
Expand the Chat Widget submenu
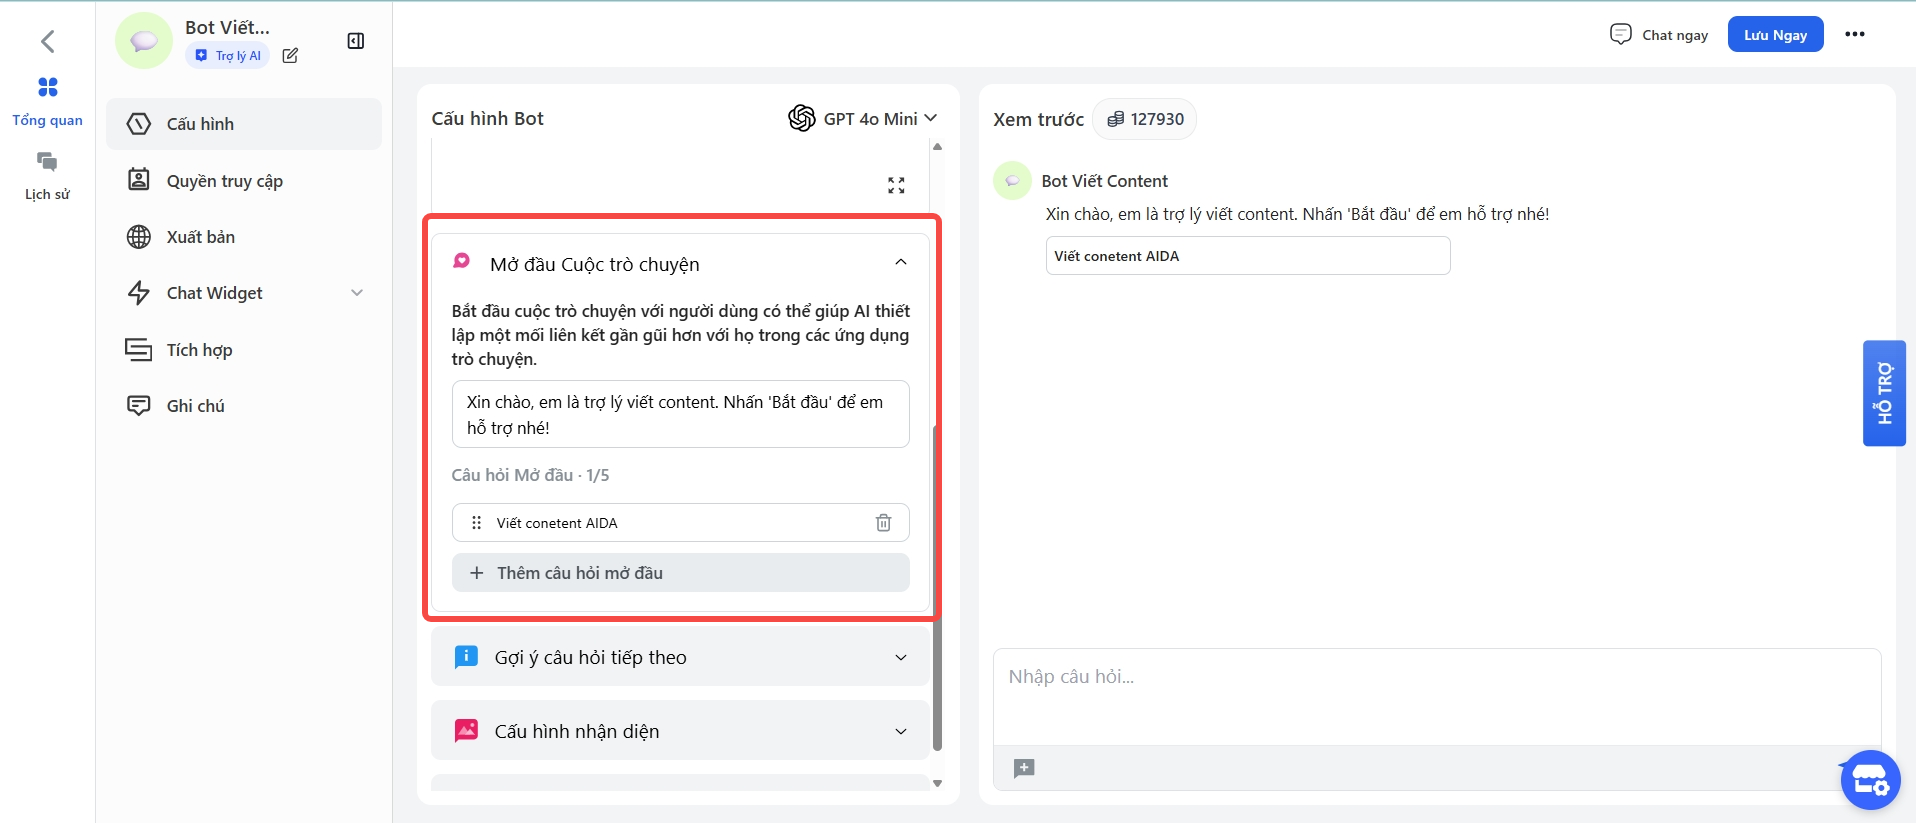point(357,293)
